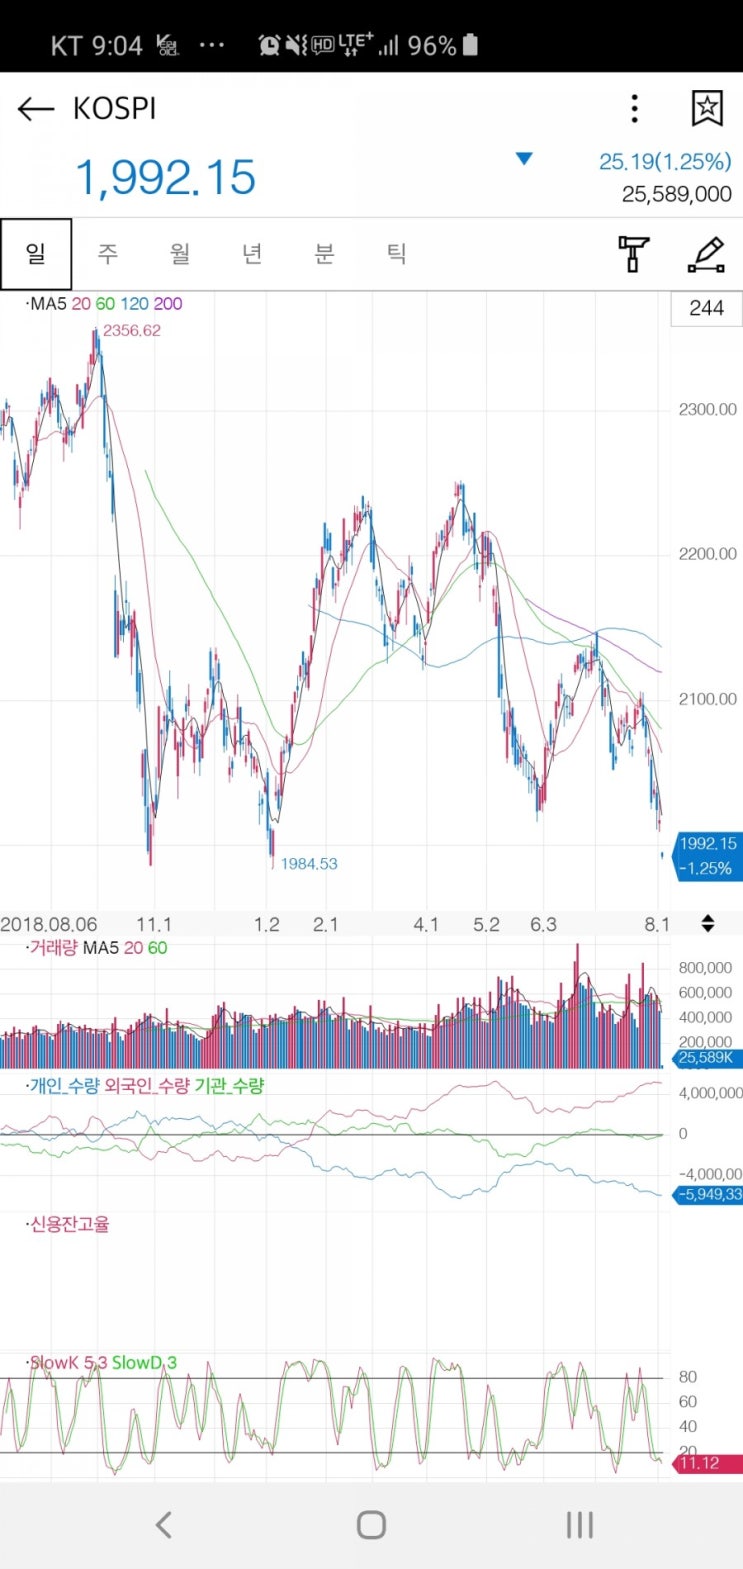Select the 년 yearly chart tab
Image resolution: width=743 pixels, height=1569 pixels.
(x=252, y=254)
